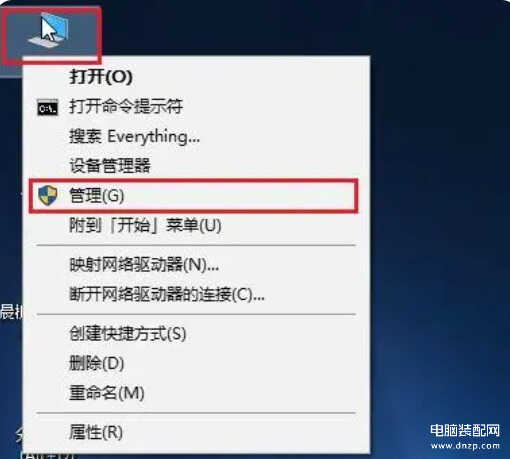Screen dimensions: 510x459
Task: Select the partially hidden desktop icon label left of menu
Action: [11, 312]
